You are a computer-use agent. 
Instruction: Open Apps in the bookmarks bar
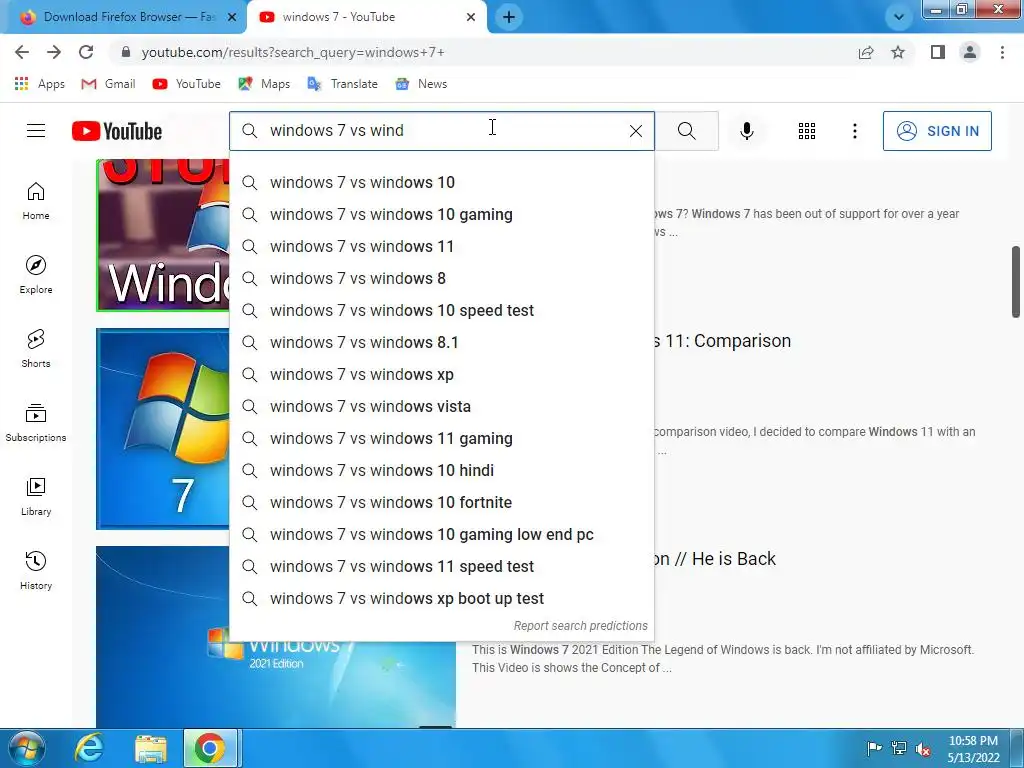[39, 84]
